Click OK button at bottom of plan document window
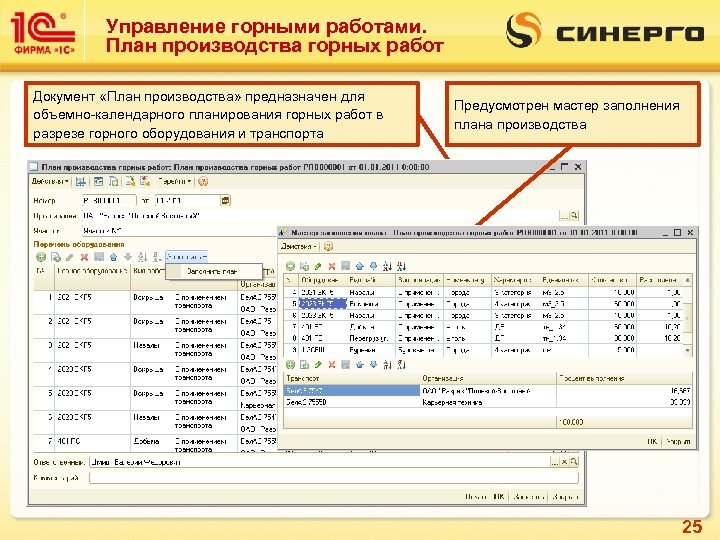The height and width of the screenshot is (540, 720). tap(499, 497)
